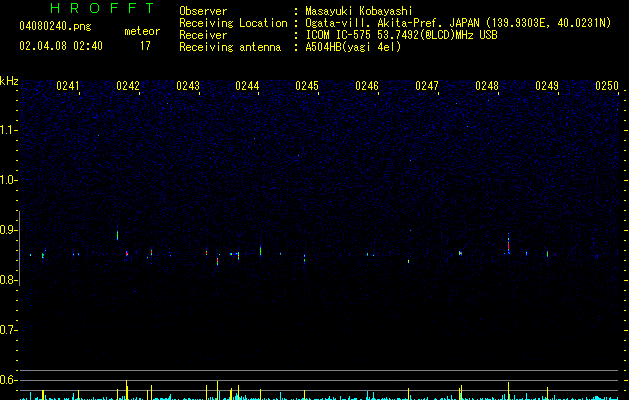Click the Receiver label
Screen dimensions: 629x400
pos(203,35)
